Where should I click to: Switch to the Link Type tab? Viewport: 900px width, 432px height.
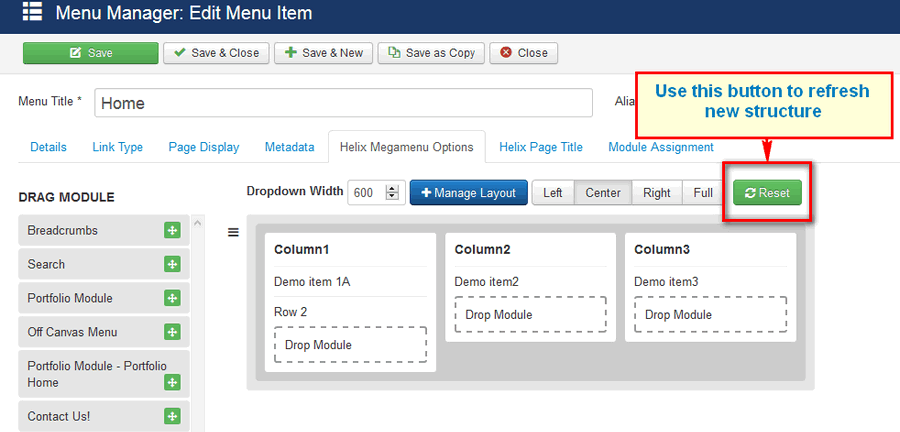click(x=117, y=147)
